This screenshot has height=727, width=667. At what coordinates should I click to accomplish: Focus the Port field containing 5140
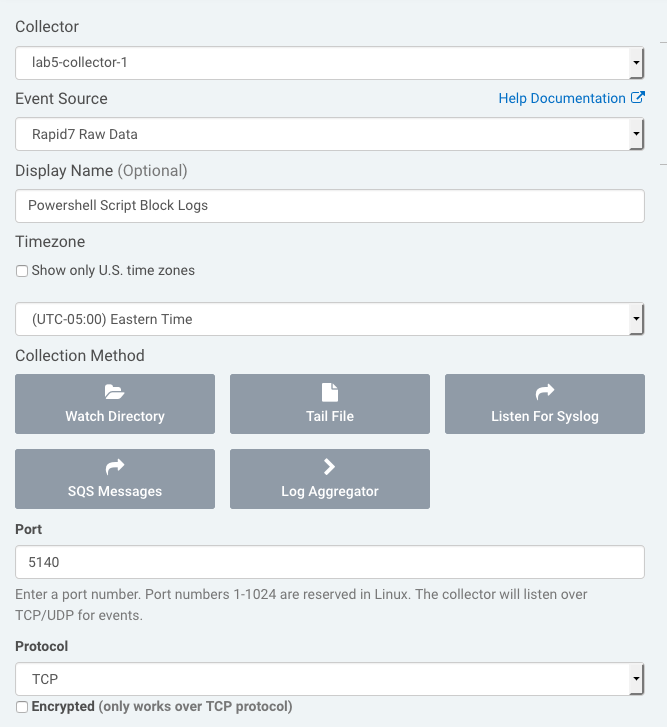[x=329, y=562]
